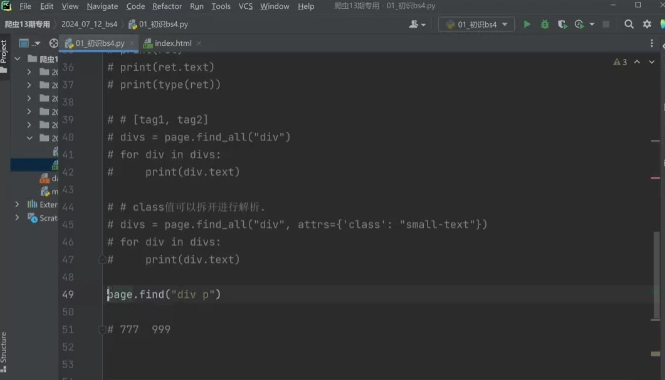Open the 01_初识bs4 run configuration dropdown
The width and height of the screenshot is (665, 380).
point(476,25)
